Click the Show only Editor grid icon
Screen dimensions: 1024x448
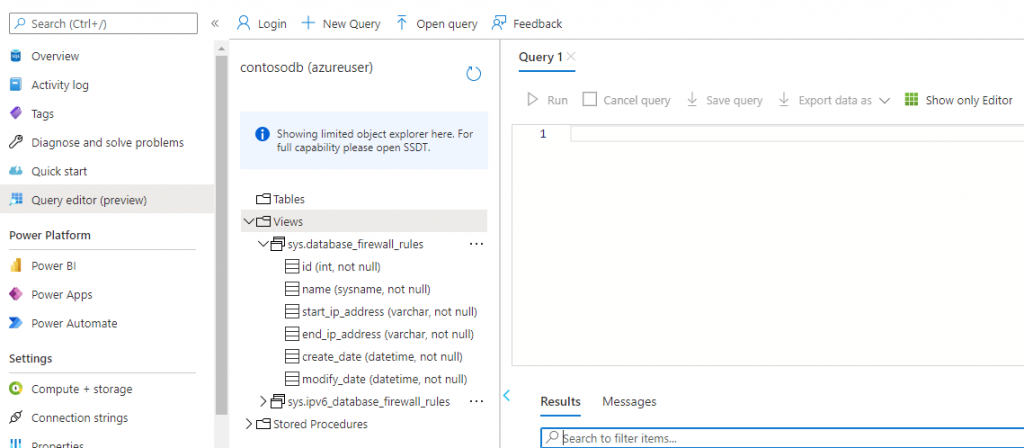[x=911, y=100]
